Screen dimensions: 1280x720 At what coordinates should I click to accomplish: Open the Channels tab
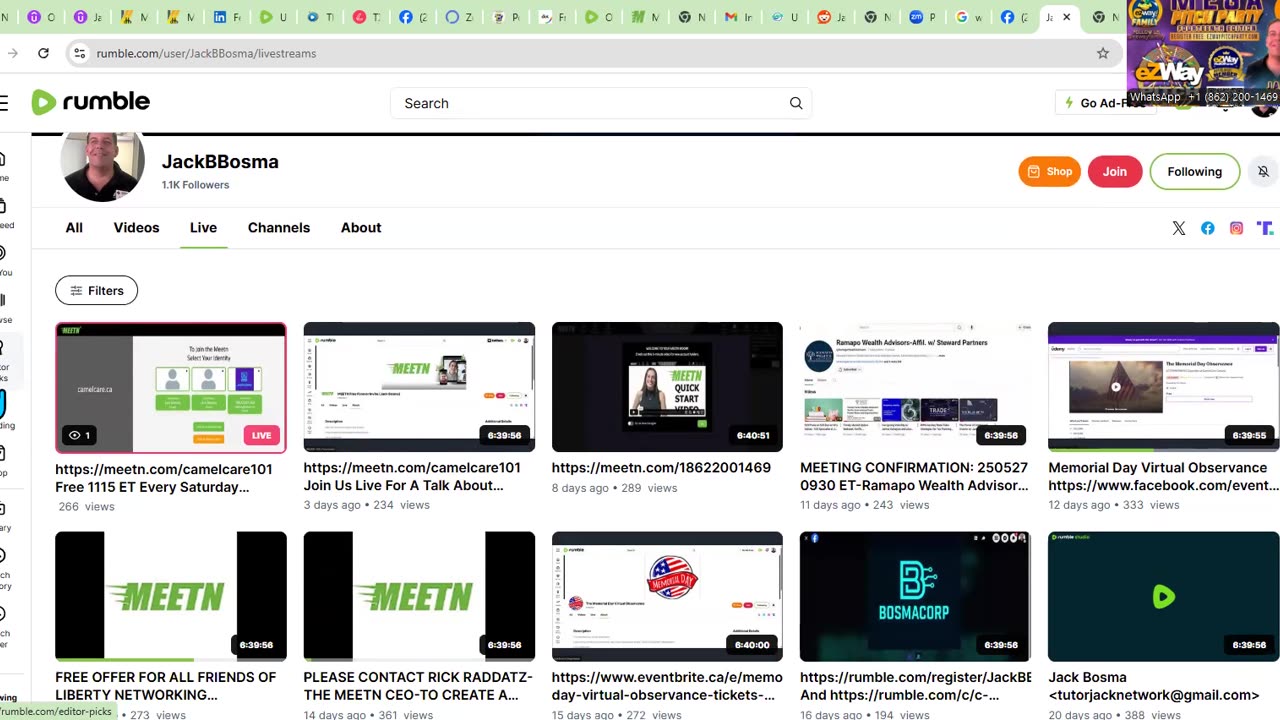(279, 228)
